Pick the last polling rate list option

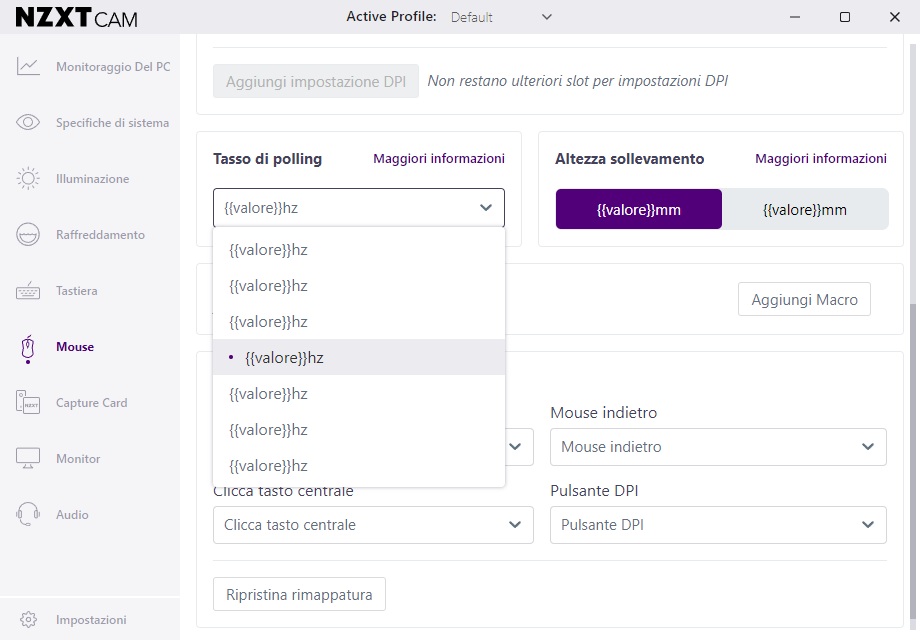pyautogui.click(x=358, y=466)
